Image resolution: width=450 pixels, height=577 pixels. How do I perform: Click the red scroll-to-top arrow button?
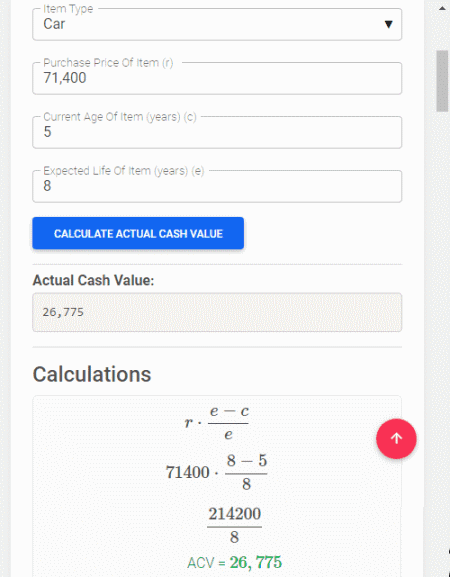[396, 439]
